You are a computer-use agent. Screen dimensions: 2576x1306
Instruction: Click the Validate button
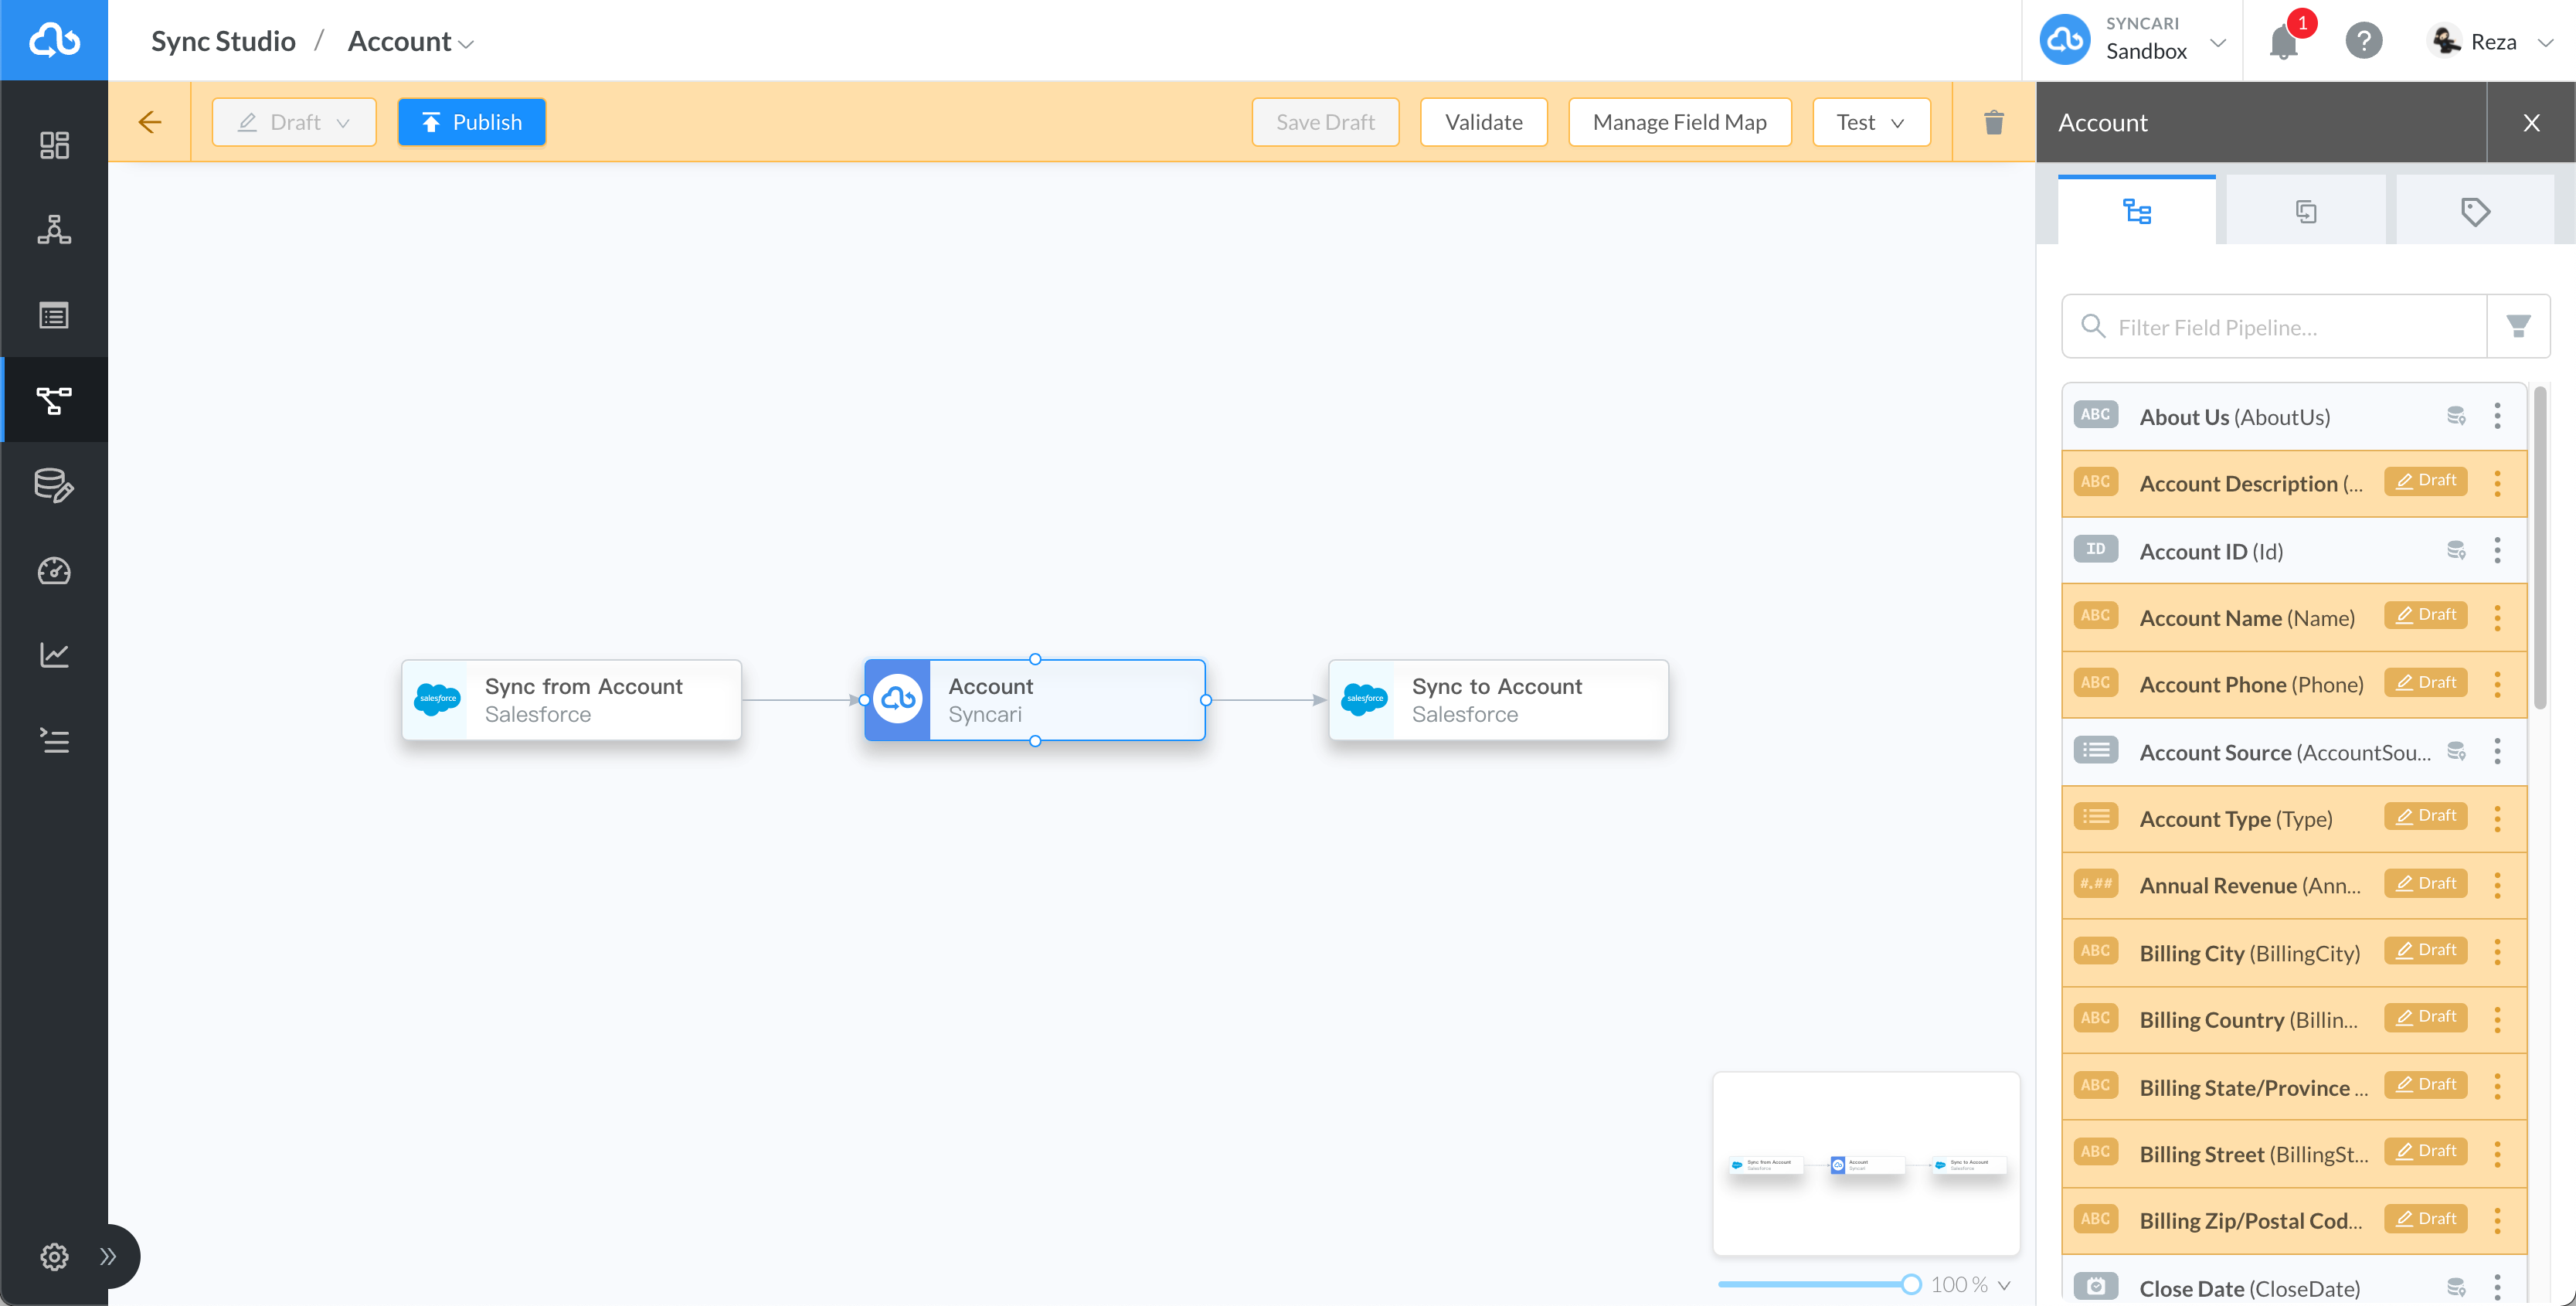point(1484,122)
